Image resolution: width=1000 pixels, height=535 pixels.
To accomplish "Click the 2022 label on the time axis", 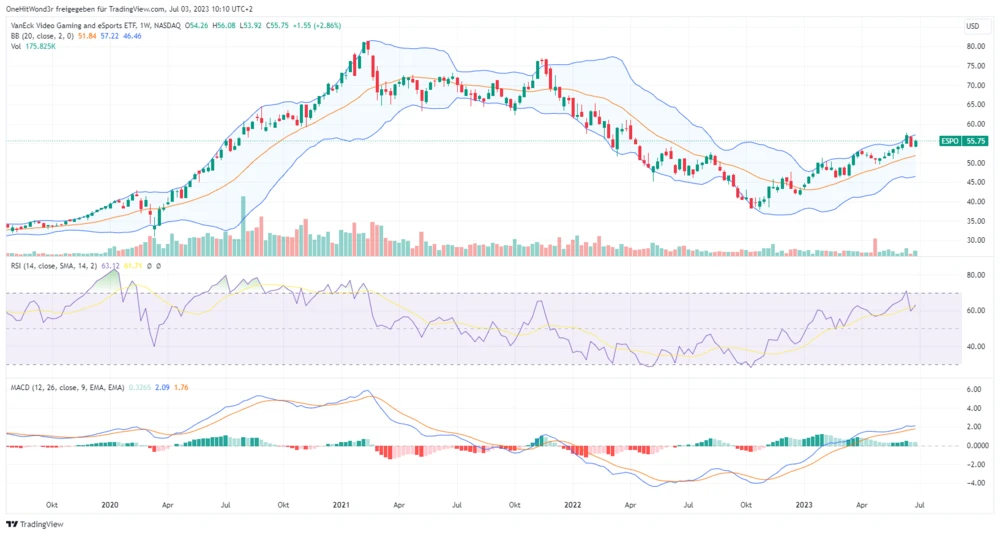I will [x=574, y=506].
